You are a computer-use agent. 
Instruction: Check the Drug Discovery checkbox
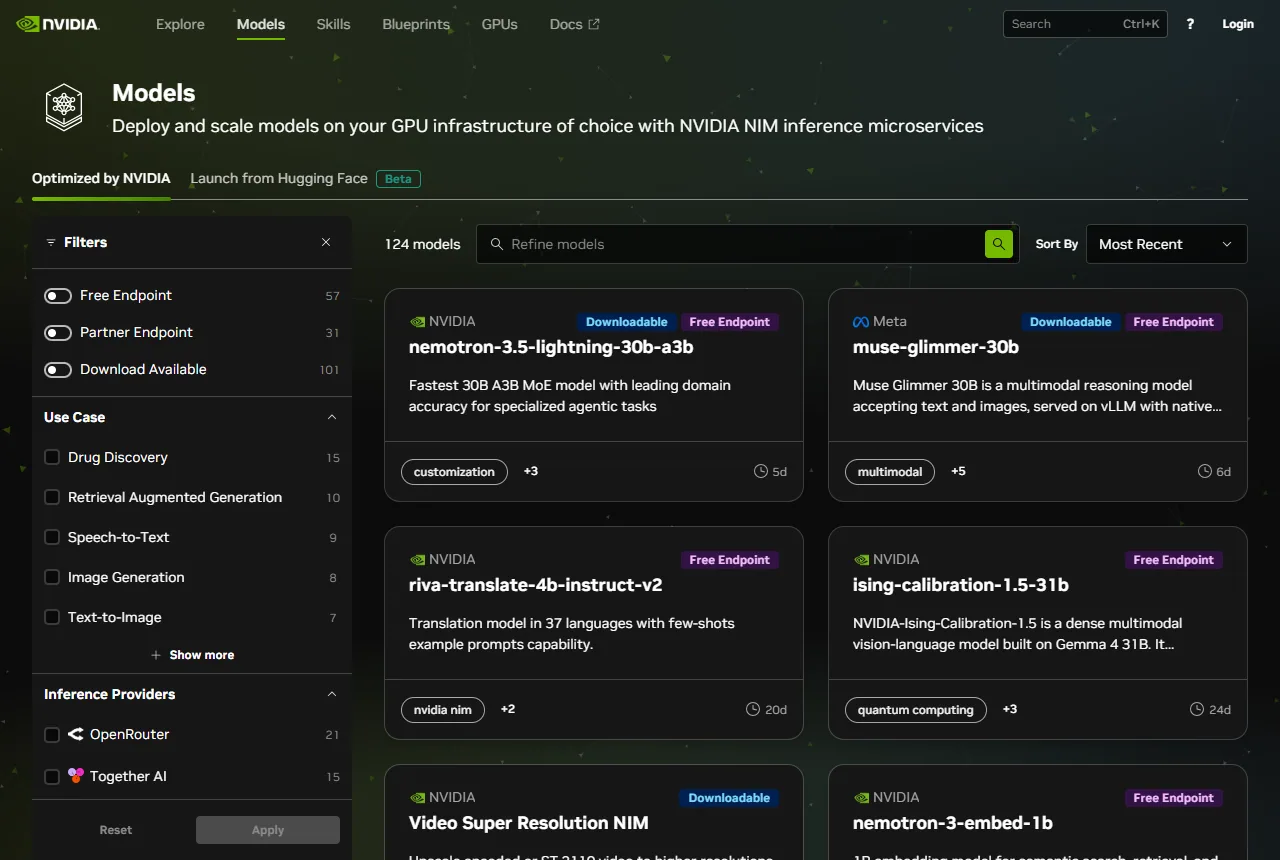(x=52, y=457)
